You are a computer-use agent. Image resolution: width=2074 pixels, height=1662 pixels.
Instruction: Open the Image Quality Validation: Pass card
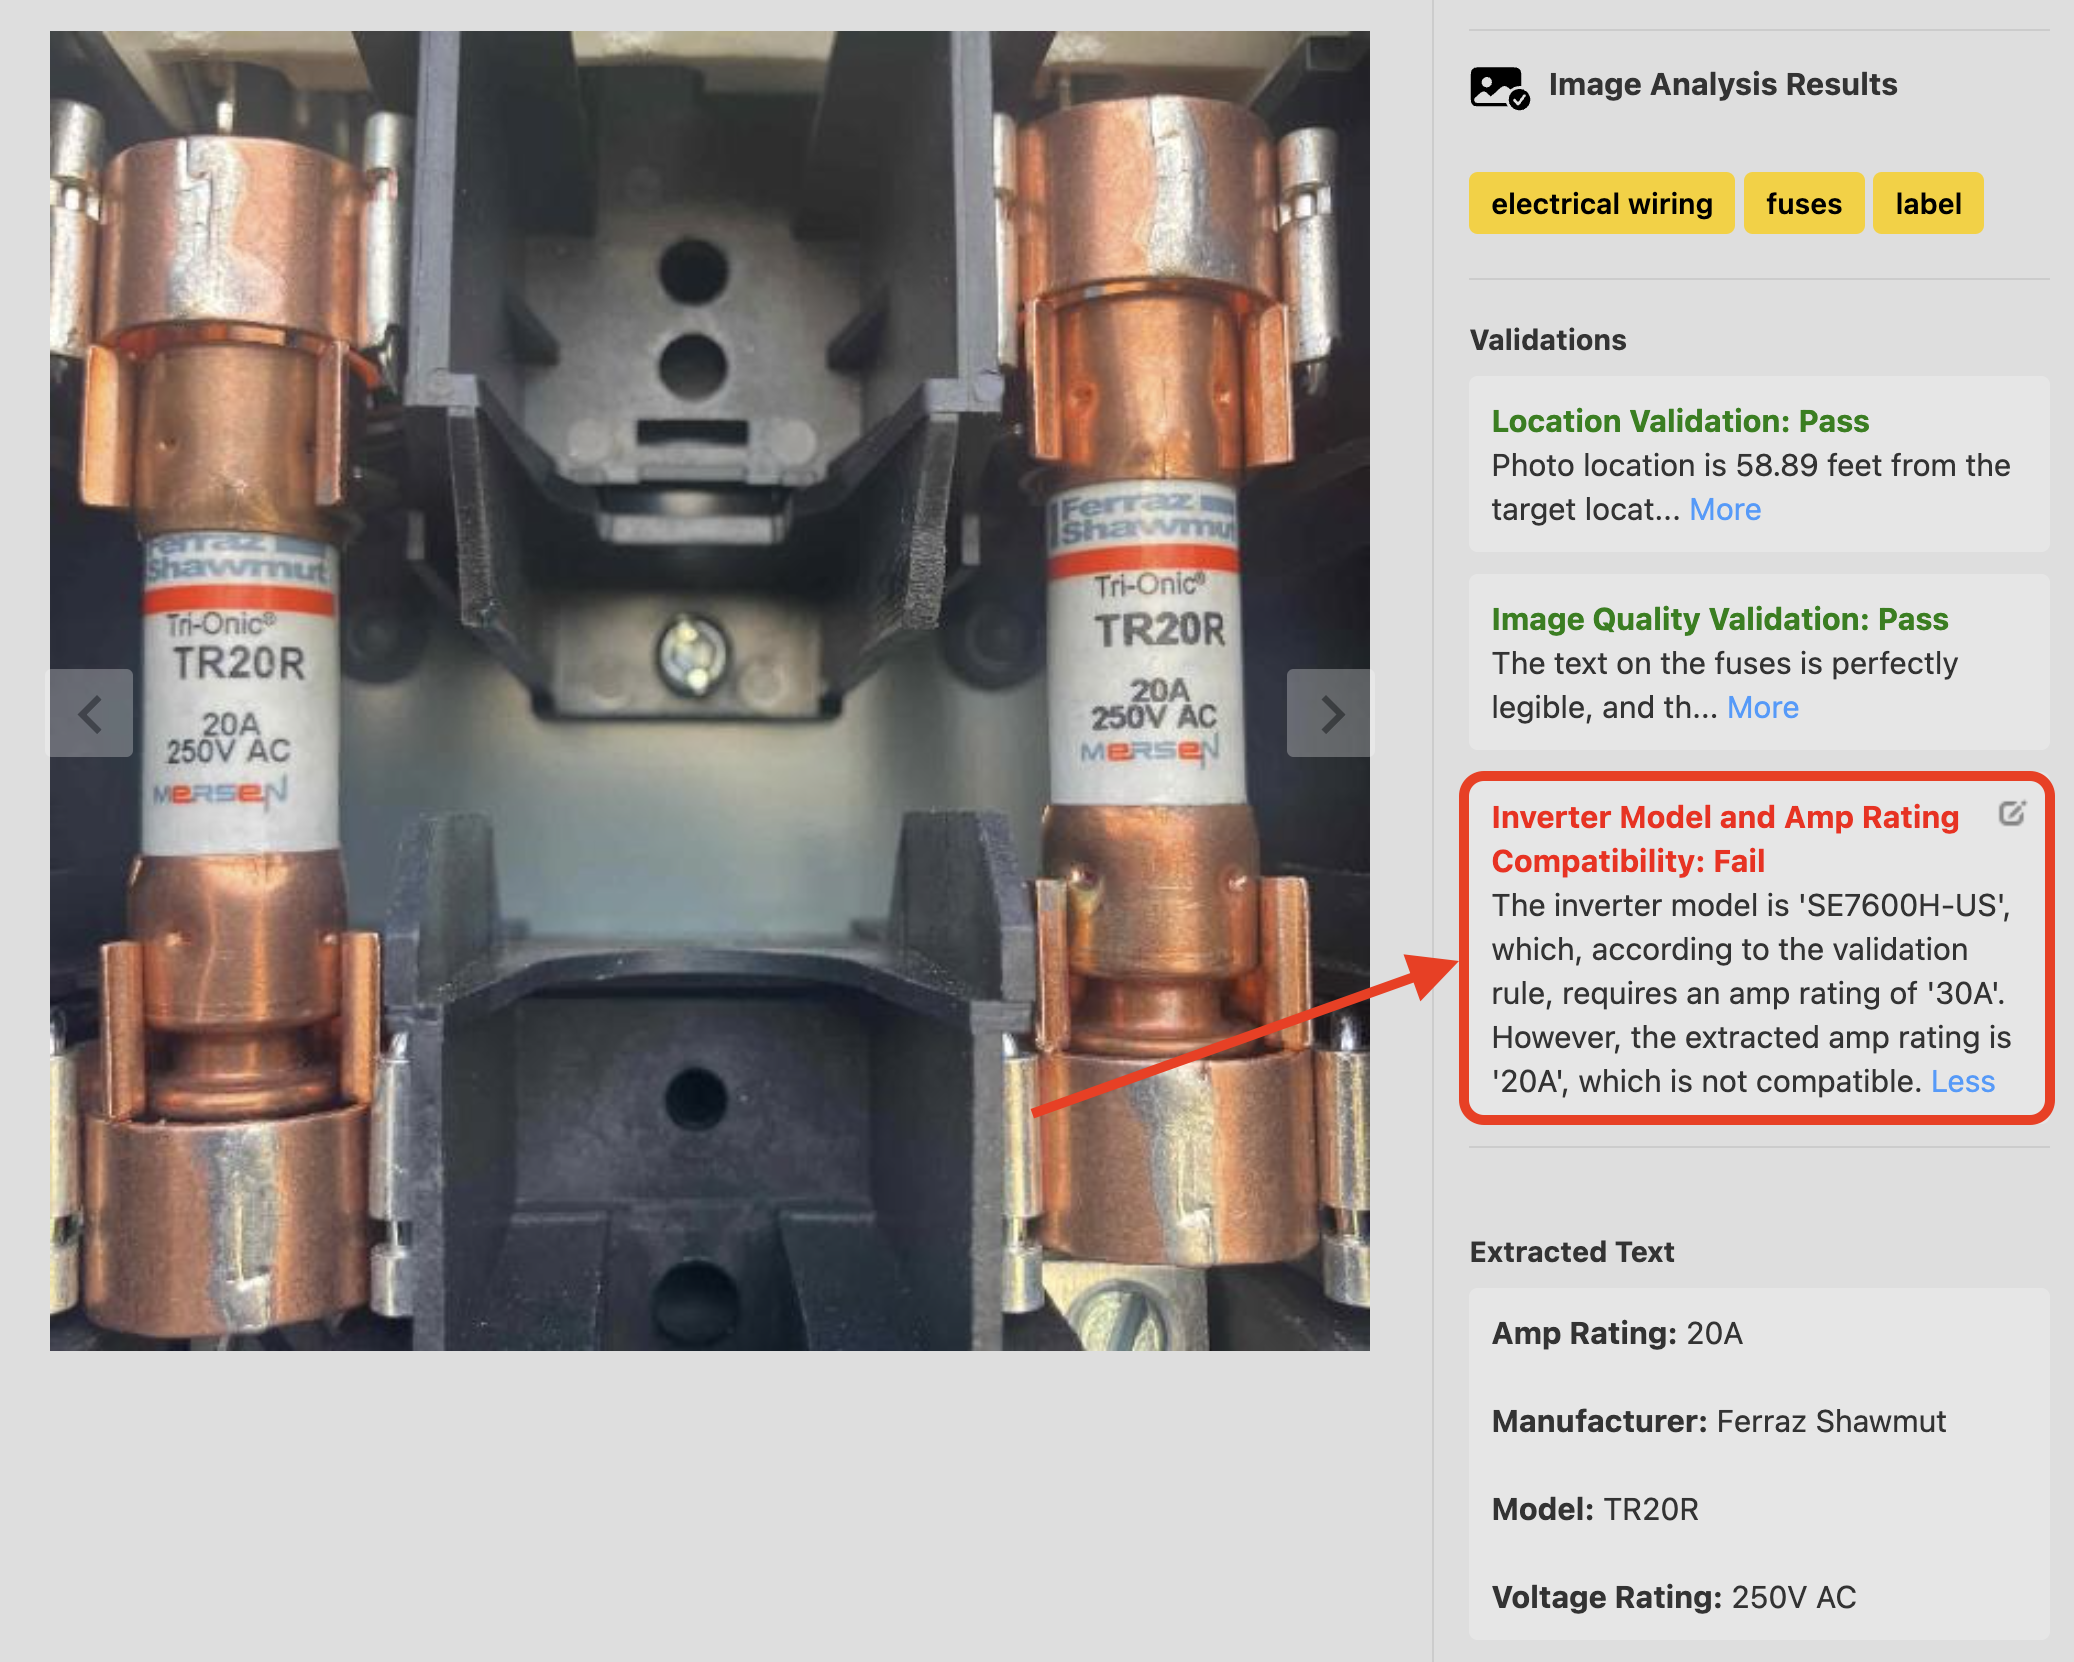(x=1758, y=662)
